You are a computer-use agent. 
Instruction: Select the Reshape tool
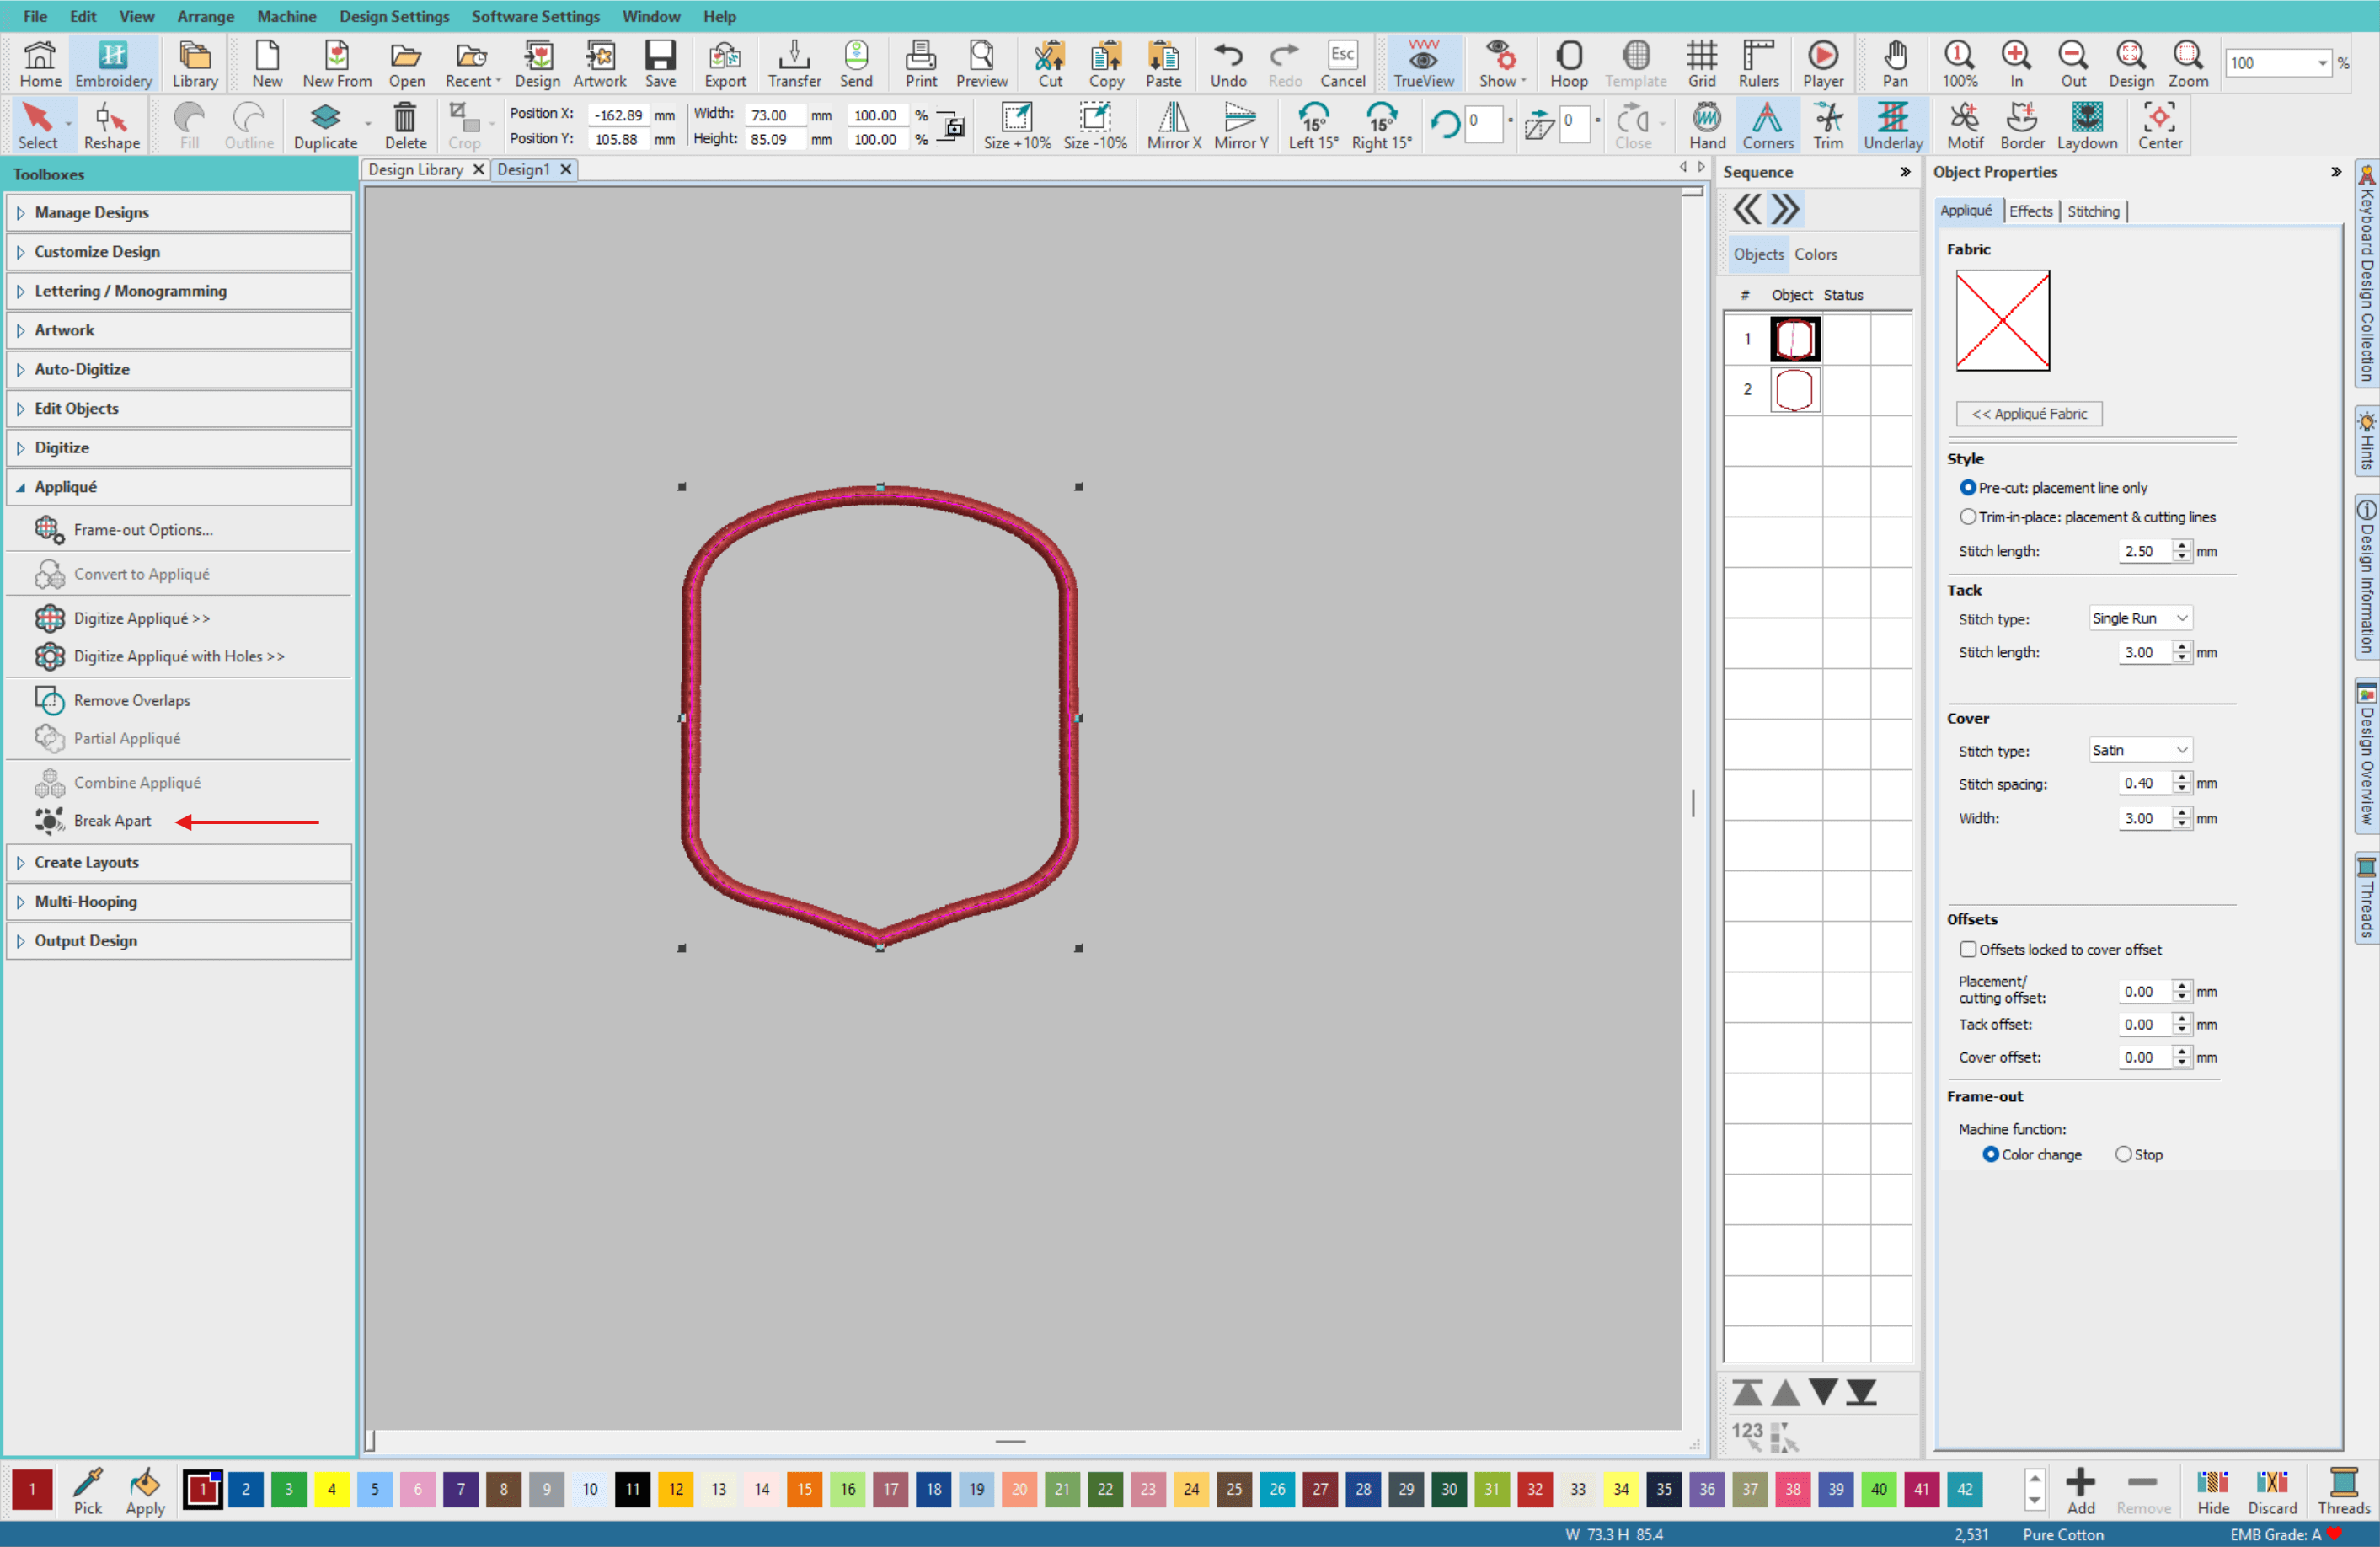coord(111,125)
